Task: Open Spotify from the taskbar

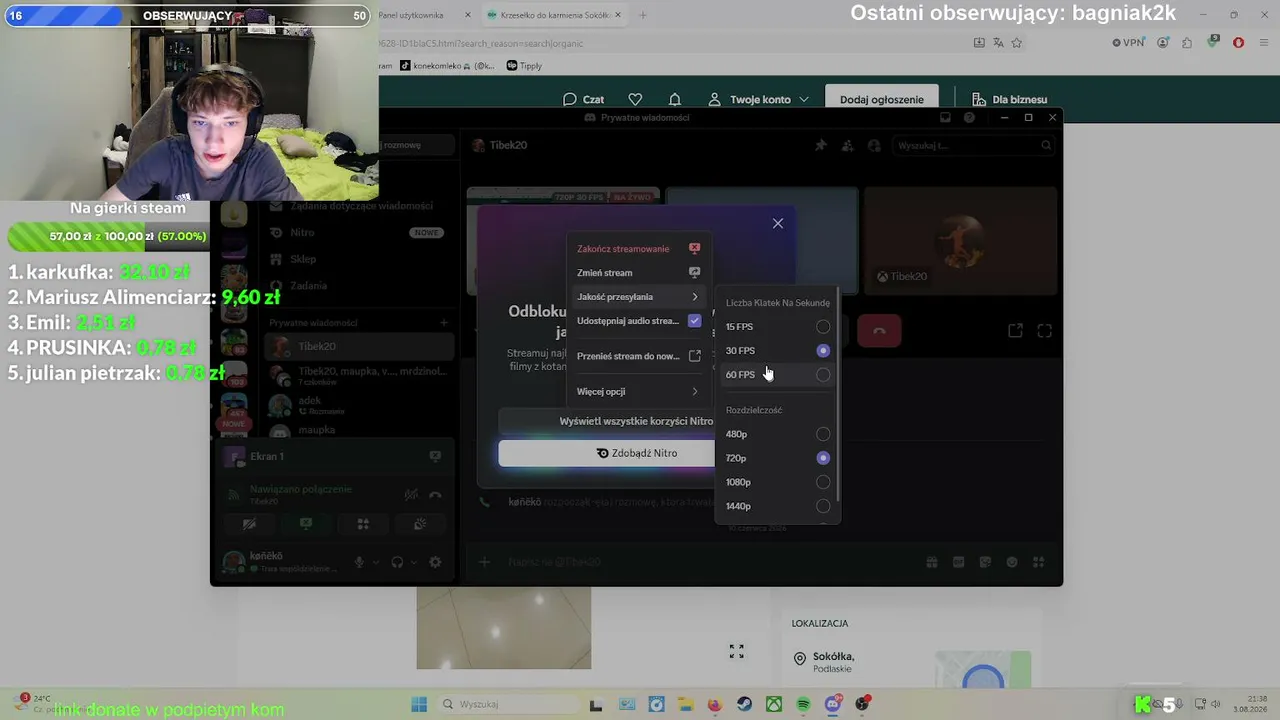Action: pos(804,704)
